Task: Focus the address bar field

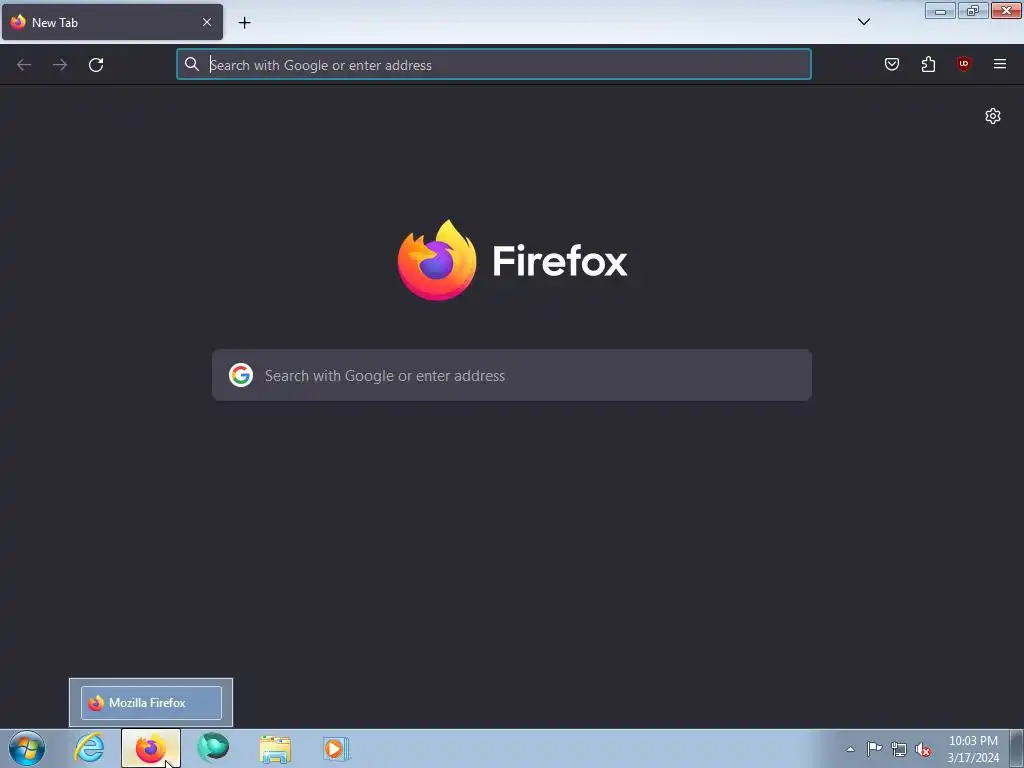Action: [494, 65]
